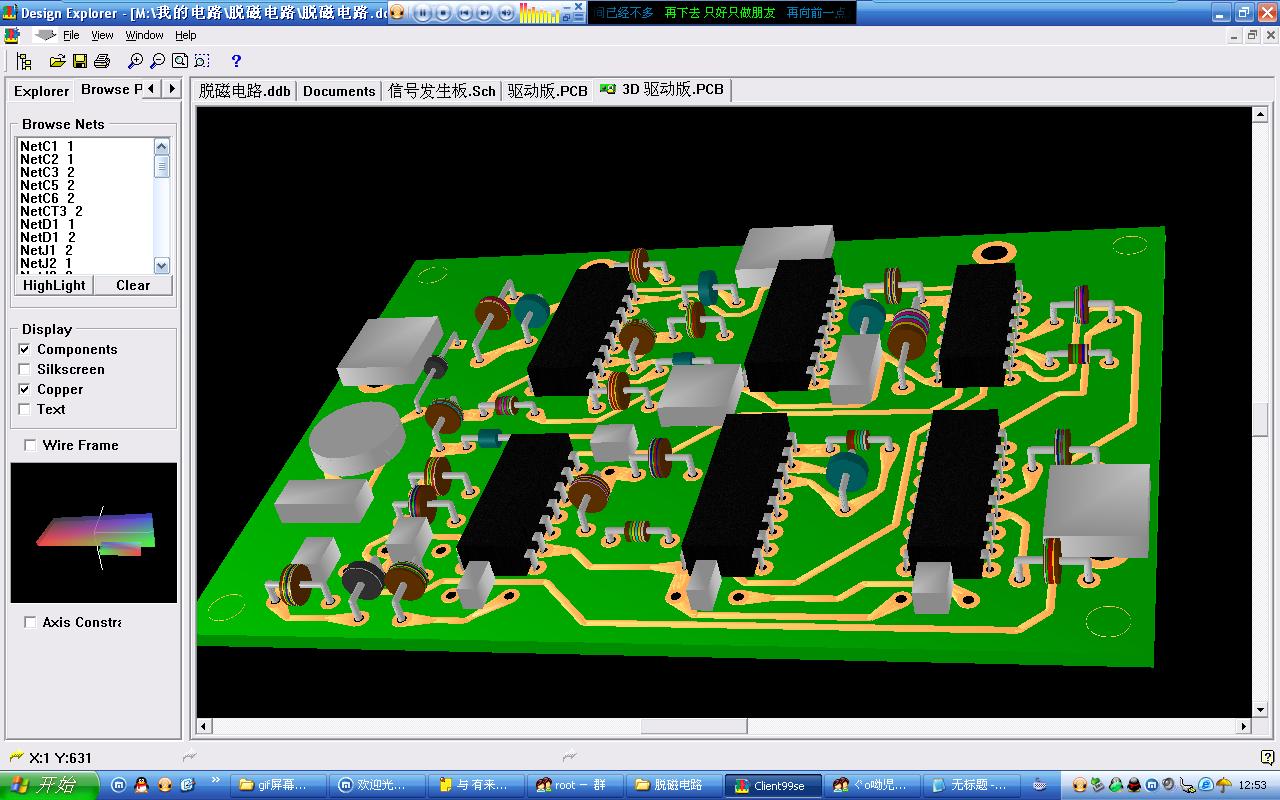This screenshot has height=800, width=1280.
Task: Click the system clock showing 12:53
Action: tap(1252, 785)
